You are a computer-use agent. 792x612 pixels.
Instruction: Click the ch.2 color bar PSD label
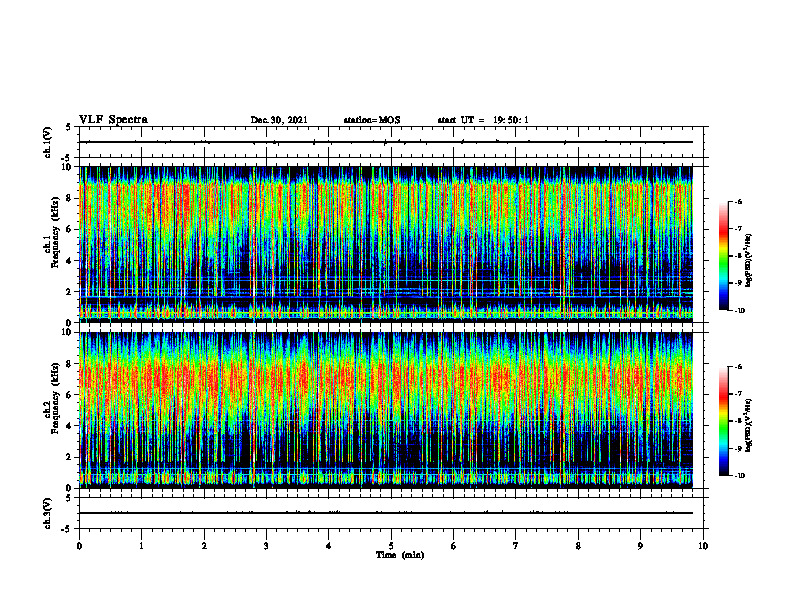pyautogui.click(x=749, y=425)
